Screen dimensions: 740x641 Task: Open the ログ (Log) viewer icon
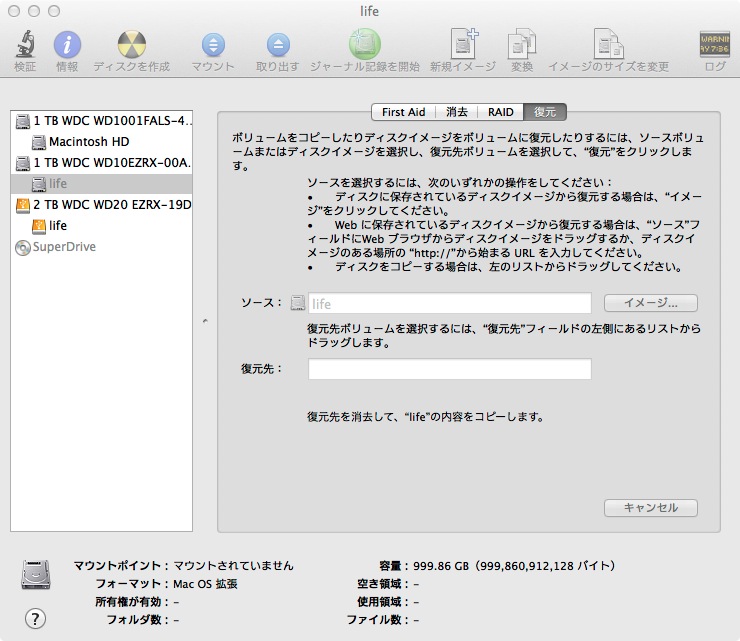coord(715,45)
